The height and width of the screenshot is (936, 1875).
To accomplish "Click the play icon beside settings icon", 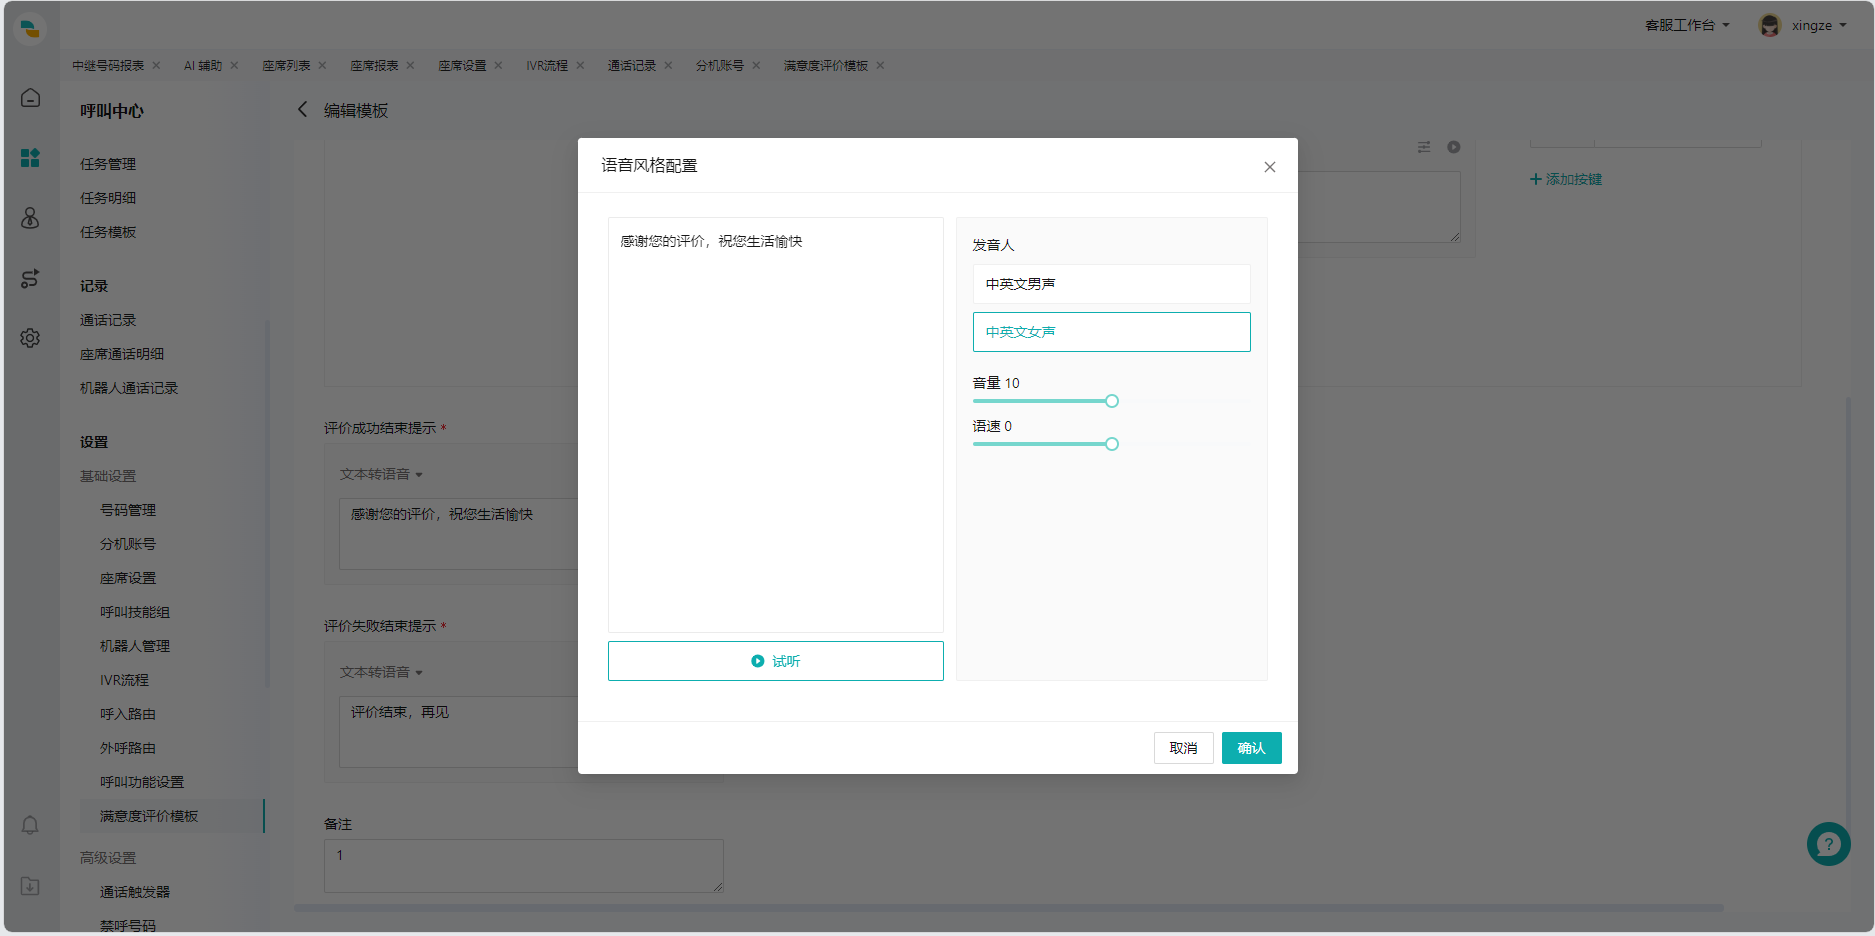I will [x=1454, y=147].
